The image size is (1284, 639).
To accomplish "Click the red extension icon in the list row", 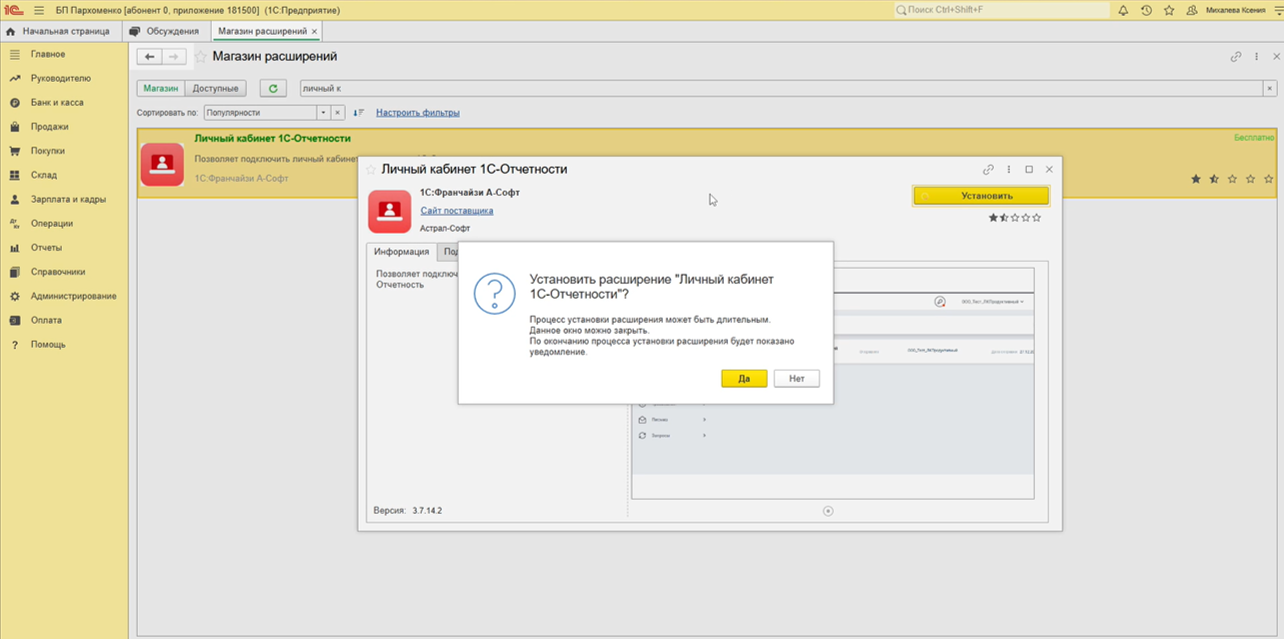I will point(162,164).
